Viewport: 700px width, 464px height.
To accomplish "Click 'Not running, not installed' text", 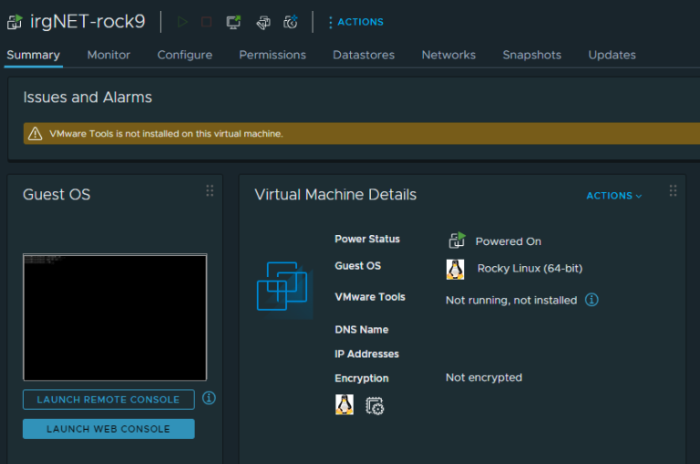I will pyautogui.click(x=511, y=300).
